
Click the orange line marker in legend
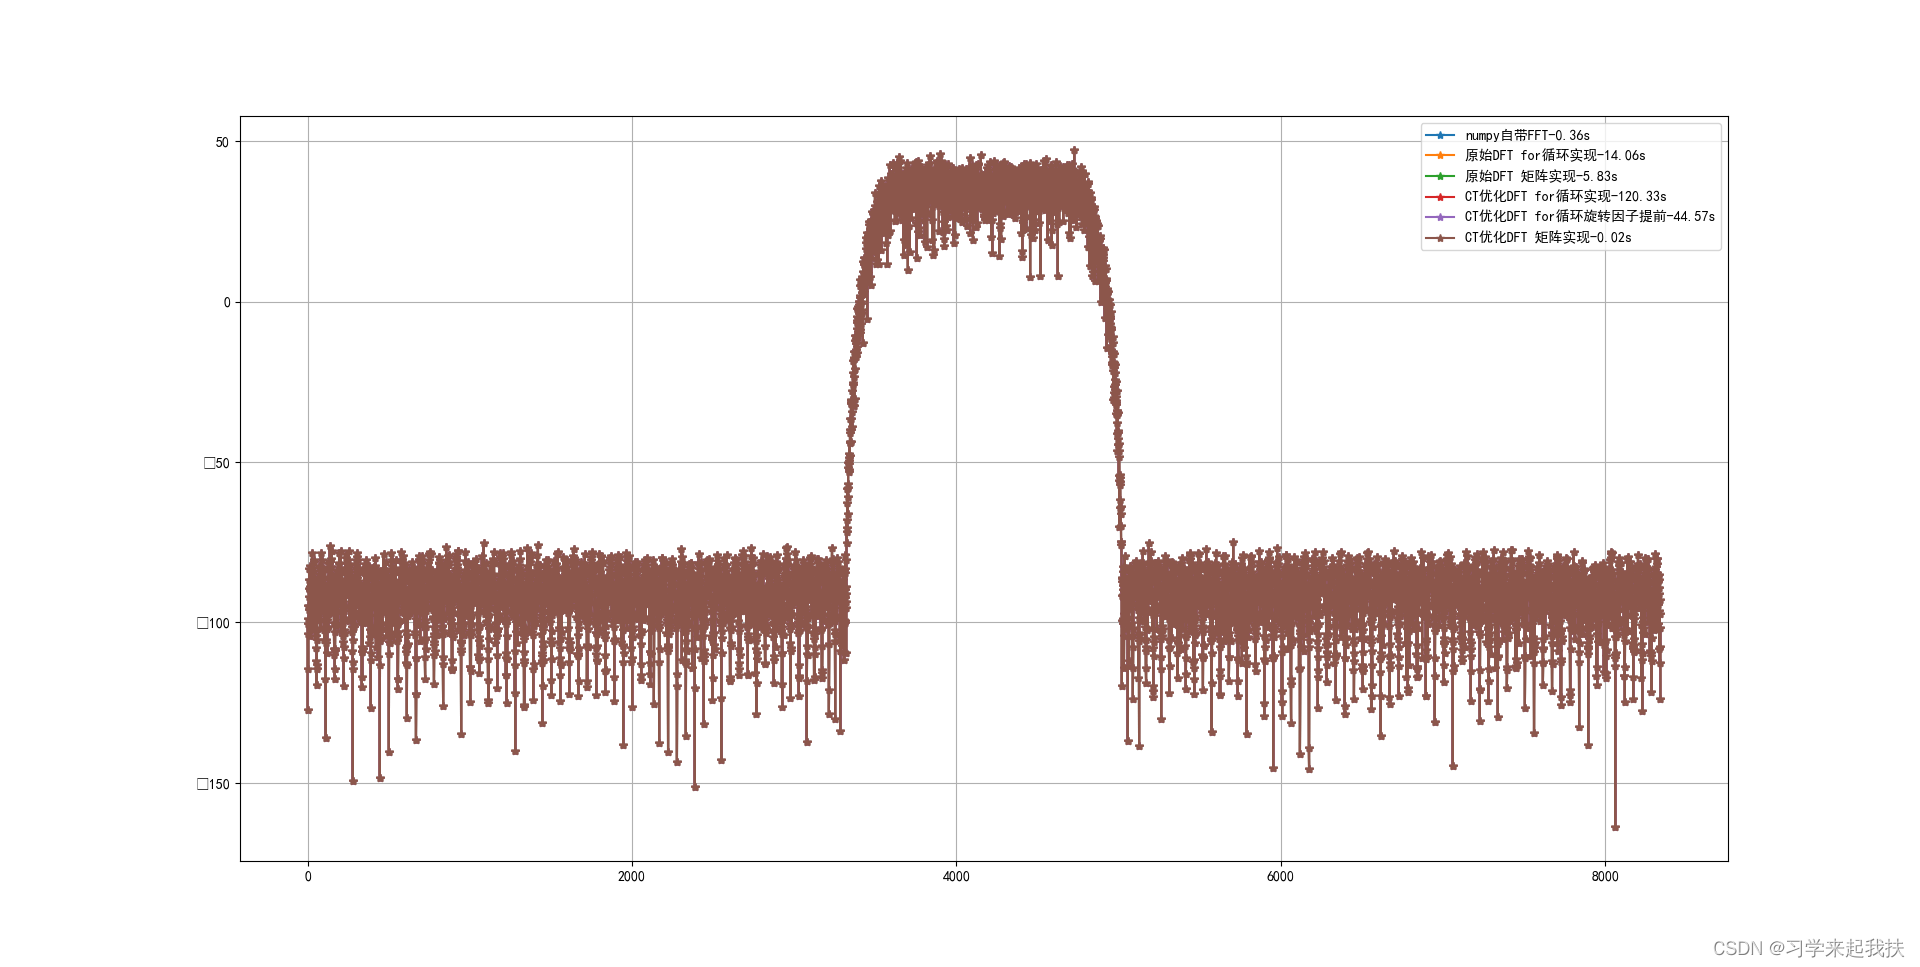[1440, 155]
